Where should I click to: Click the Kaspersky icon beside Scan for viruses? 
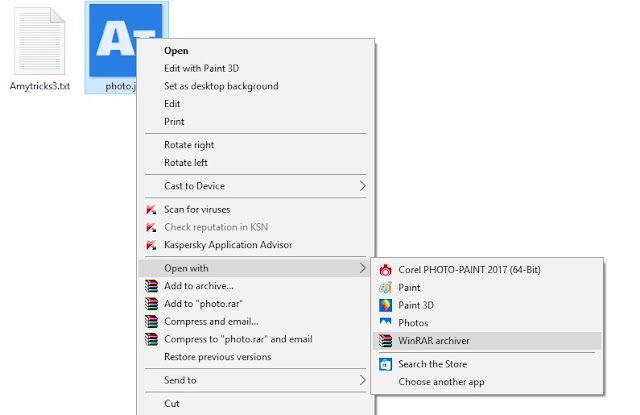tap(151, 210)
